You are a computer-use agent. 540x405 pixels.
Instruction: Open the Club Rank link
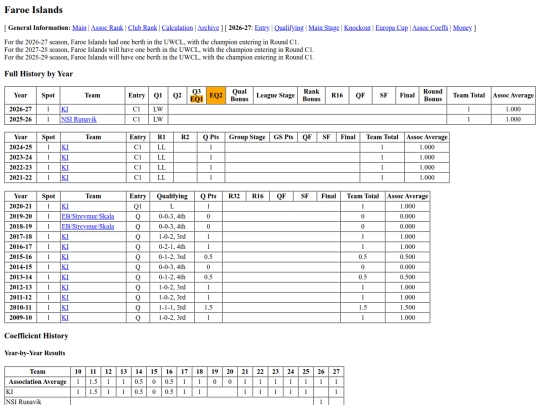click(143, 28)
